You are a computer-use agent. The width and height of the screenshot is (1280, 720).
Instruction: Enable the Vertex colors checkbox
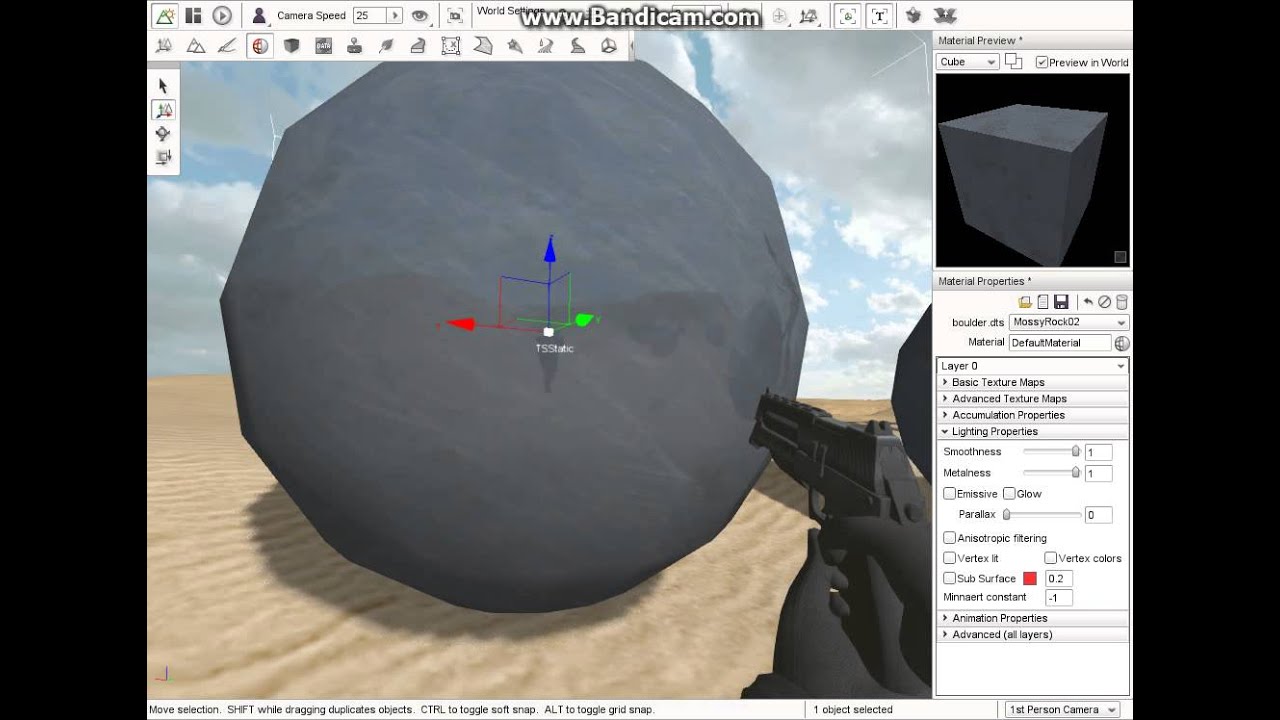(x=1051, y=558)
